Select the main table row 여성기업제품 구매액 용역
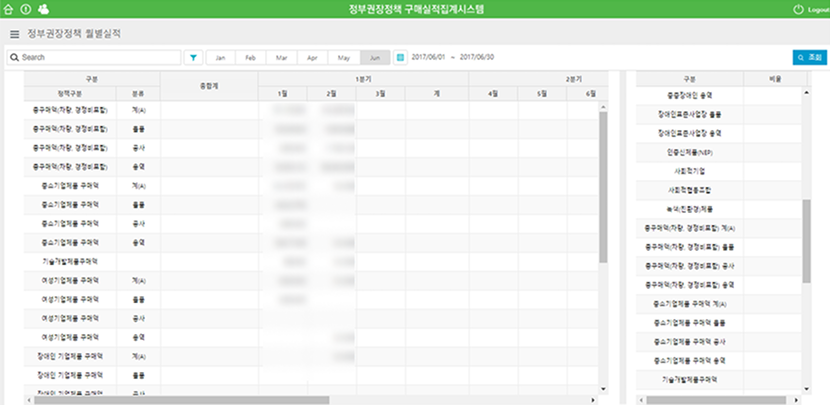This screenshot has height=405, width=830. click(x=312, y=337)
